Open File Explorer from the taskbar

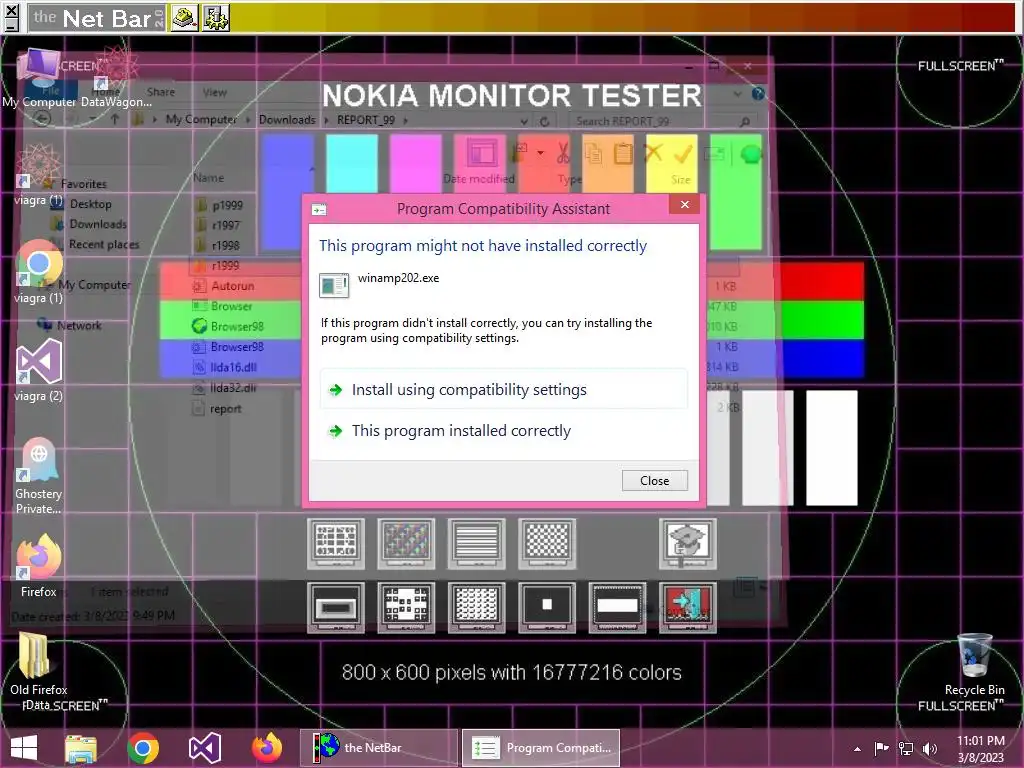(81, 748)
